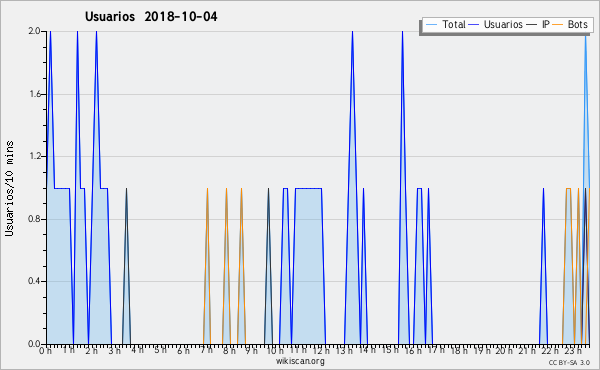The width and height of the screenshot is (600, 370).
Task: Click the blue spike before 22 h
Action: click(x=543, y=266)
